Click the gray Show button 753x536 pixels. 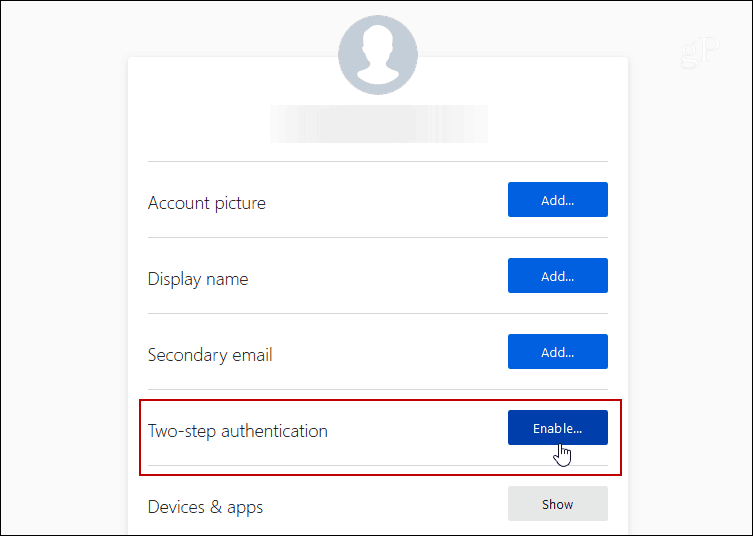point(558,503)
